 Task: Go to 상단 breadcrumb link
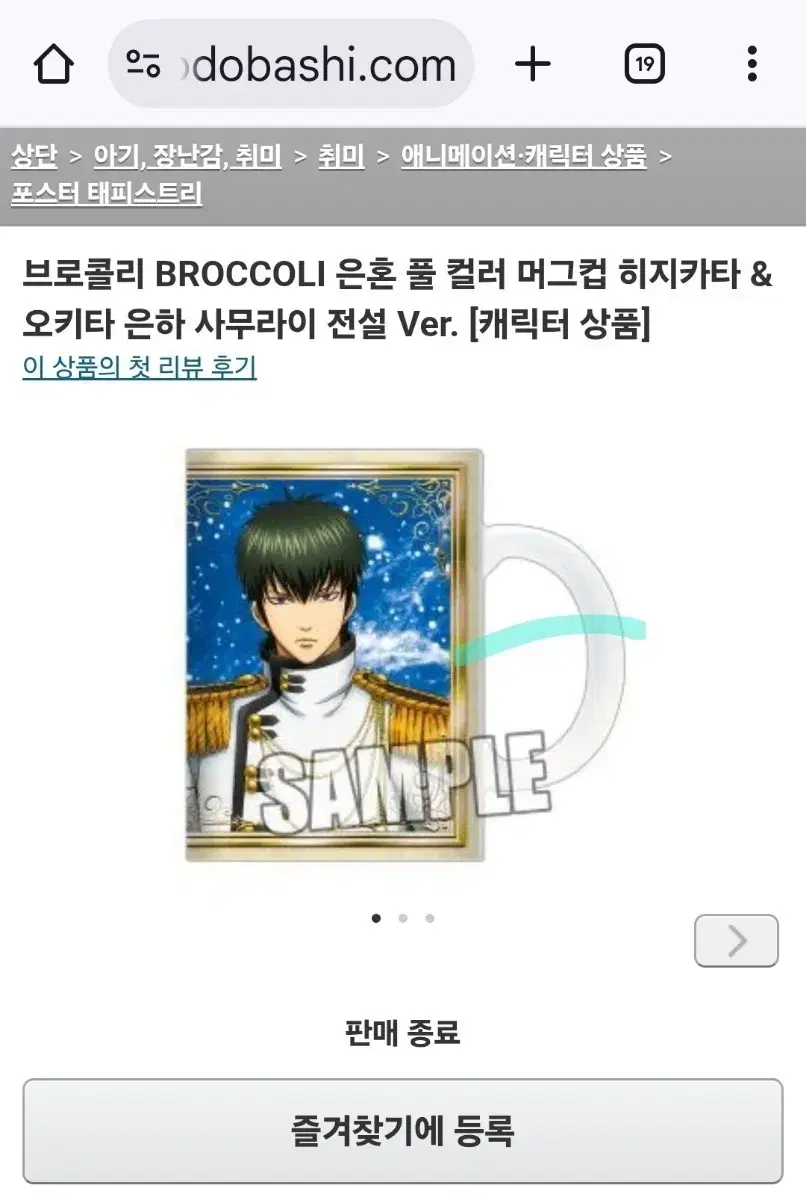coord(34,156)
